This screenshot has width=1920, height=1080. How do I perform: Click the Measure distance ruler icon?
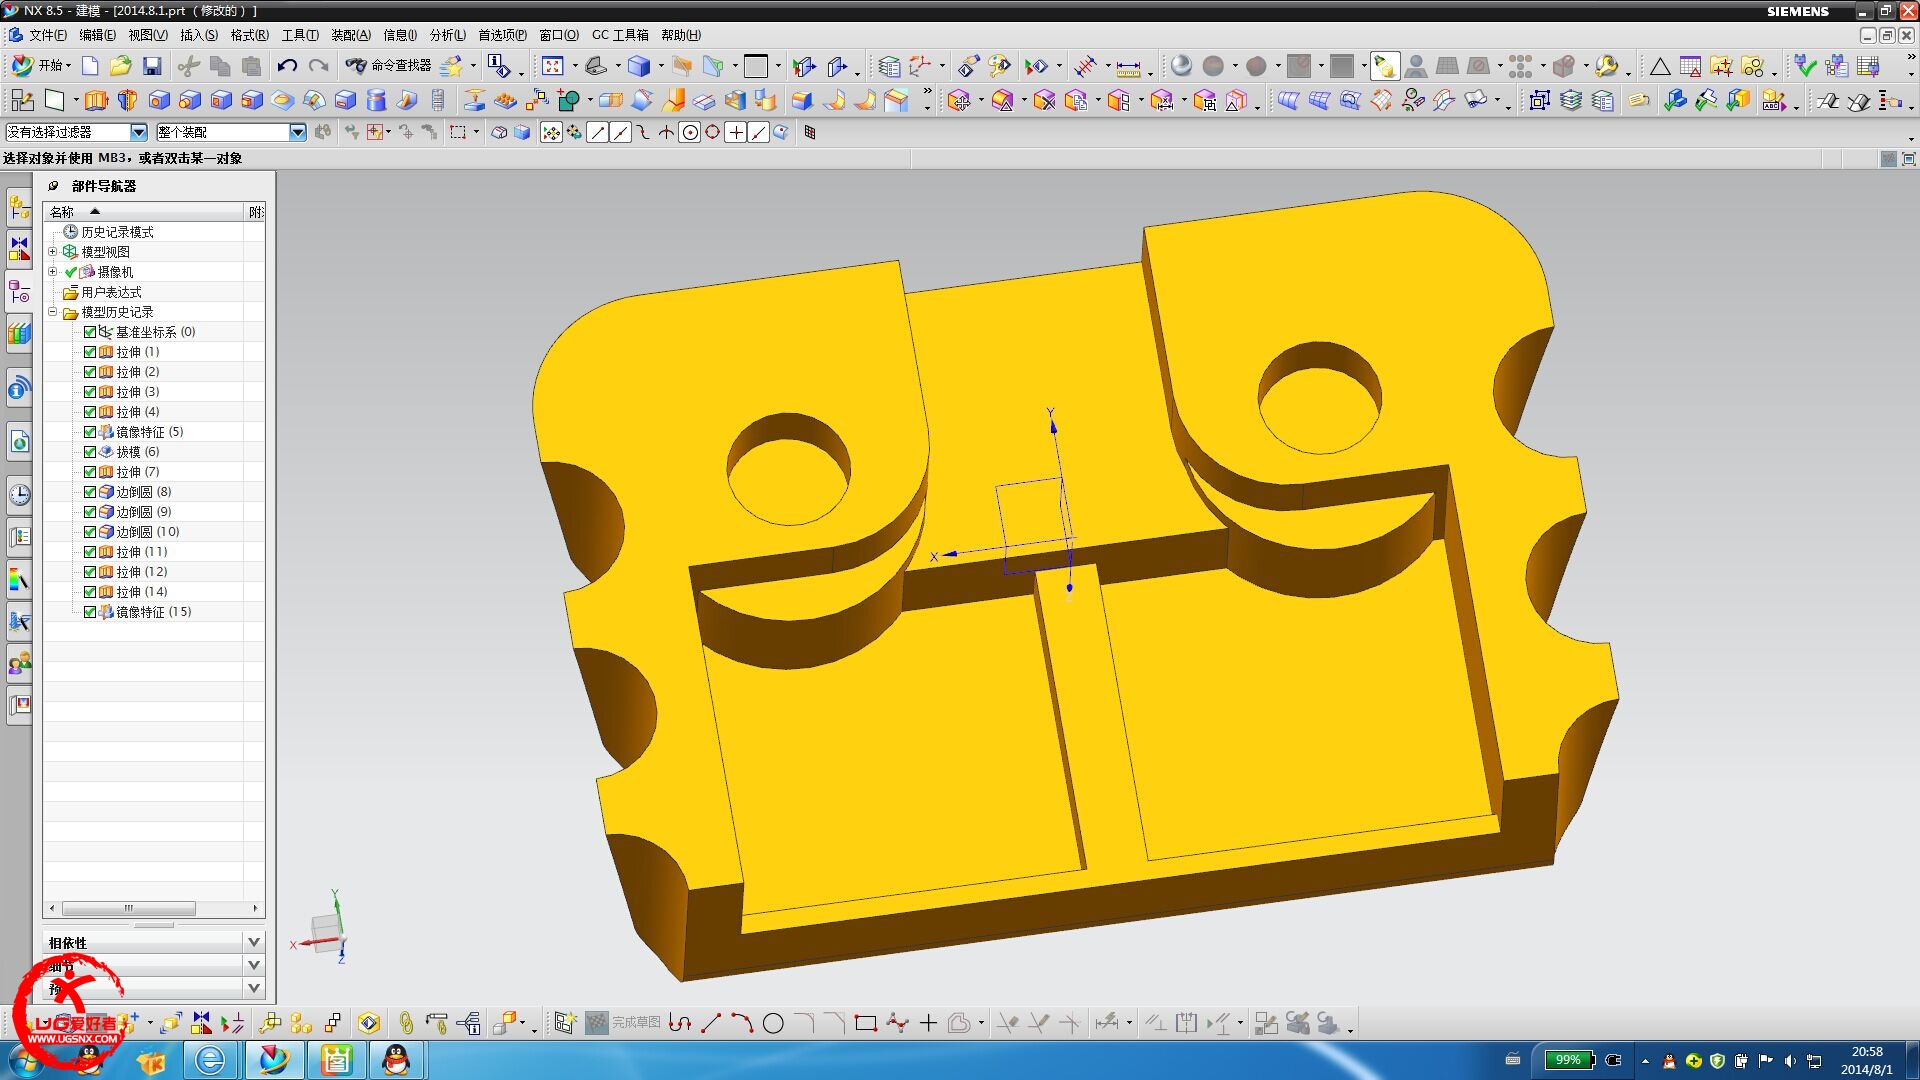tap(1128, 67)
